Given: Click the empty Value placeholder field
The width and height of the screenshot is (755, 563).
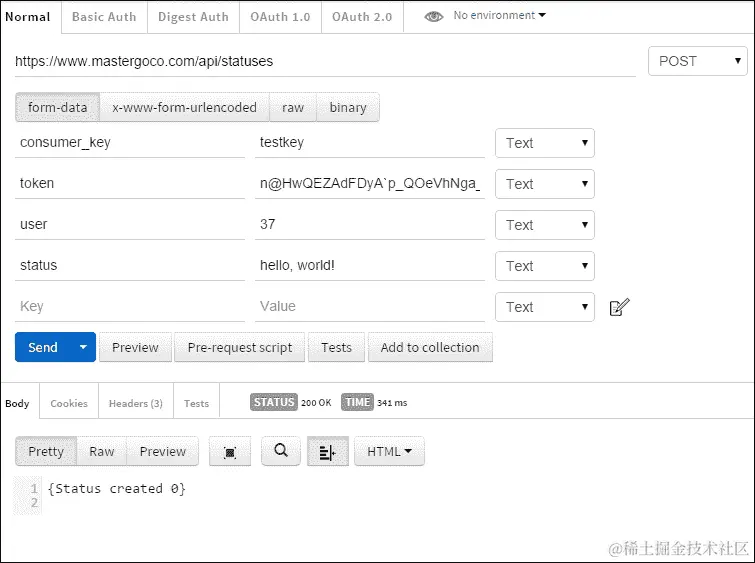Looking at the screenshot, I should (370, 306).
